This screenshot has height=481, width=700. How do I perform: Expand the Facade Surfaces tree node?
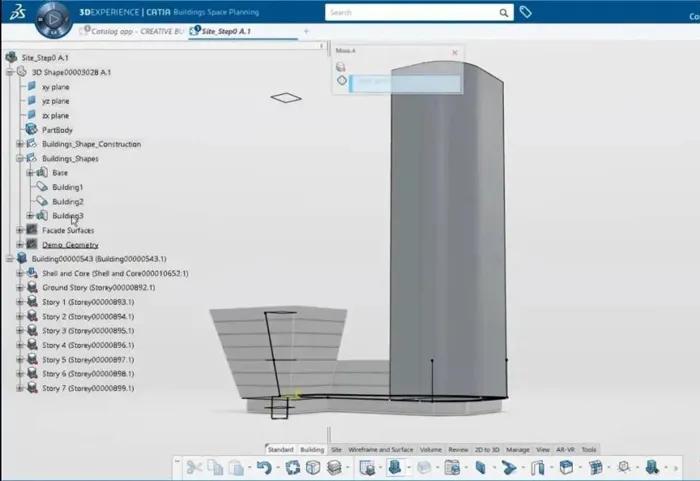coord(19,230)
